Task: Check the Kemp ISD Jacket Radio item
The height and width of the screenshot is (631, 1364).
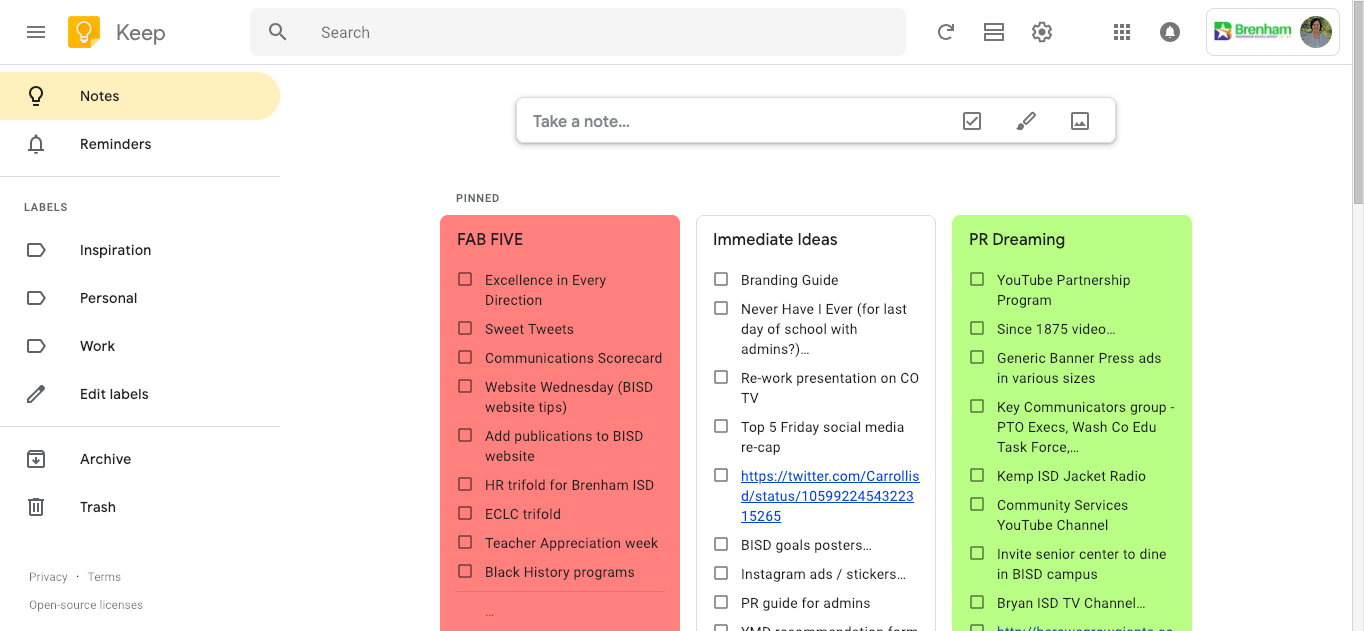Action: pyautogui.click(x=977, y=475)
